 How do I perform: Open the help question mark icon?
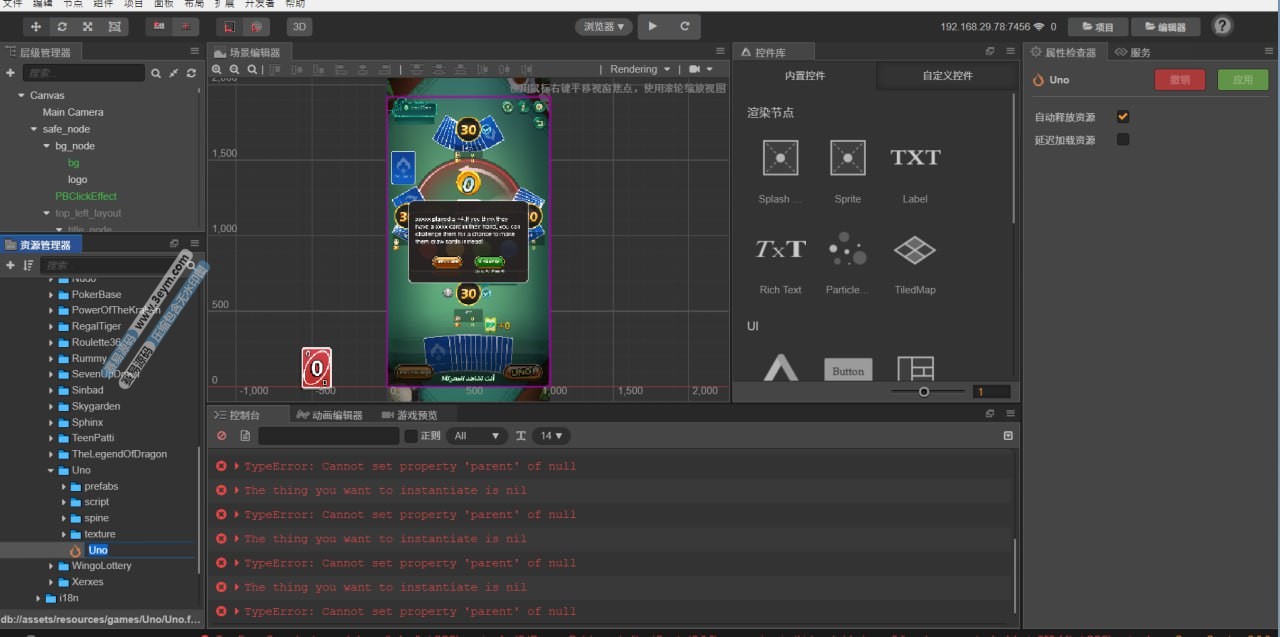click(1222, 26)
